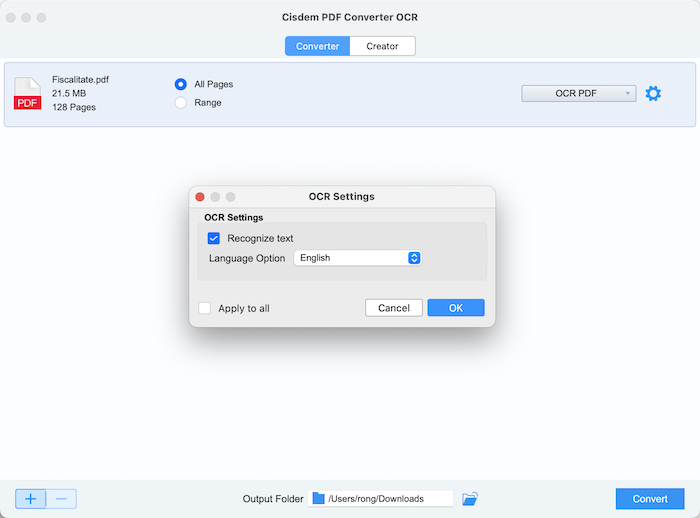
Task: Click Cancel in the OCR Settings dialog
Action: point(394,308)
